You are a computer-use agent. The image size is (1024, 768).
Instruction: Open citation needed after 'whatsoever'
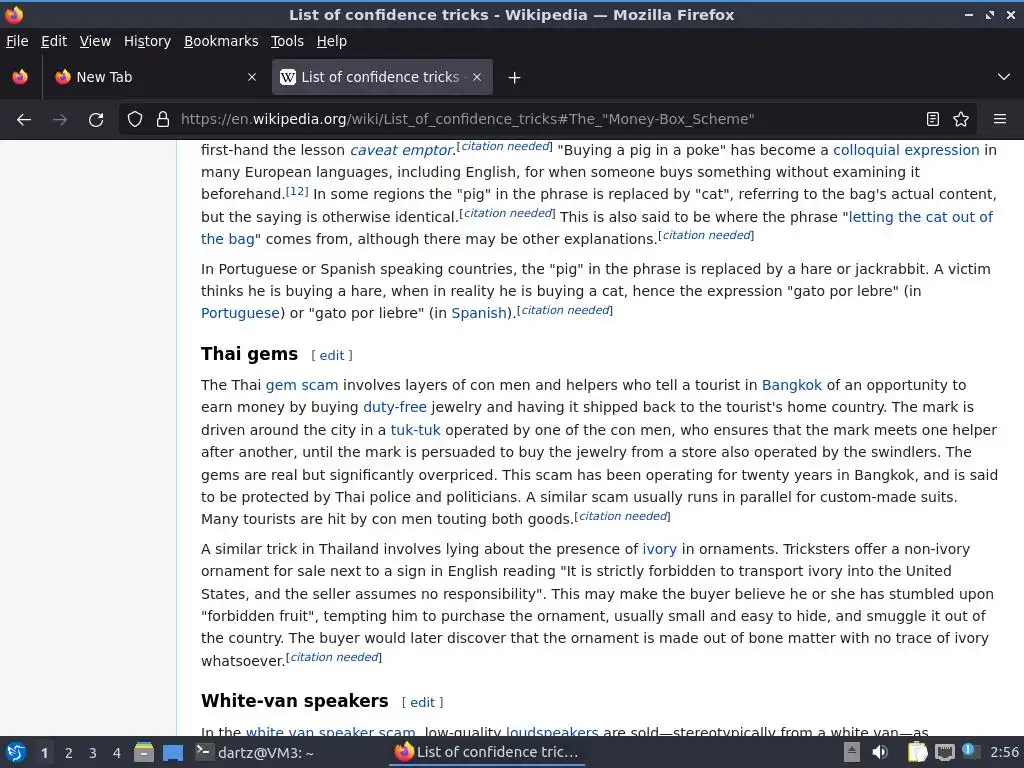tap(334, 657)
